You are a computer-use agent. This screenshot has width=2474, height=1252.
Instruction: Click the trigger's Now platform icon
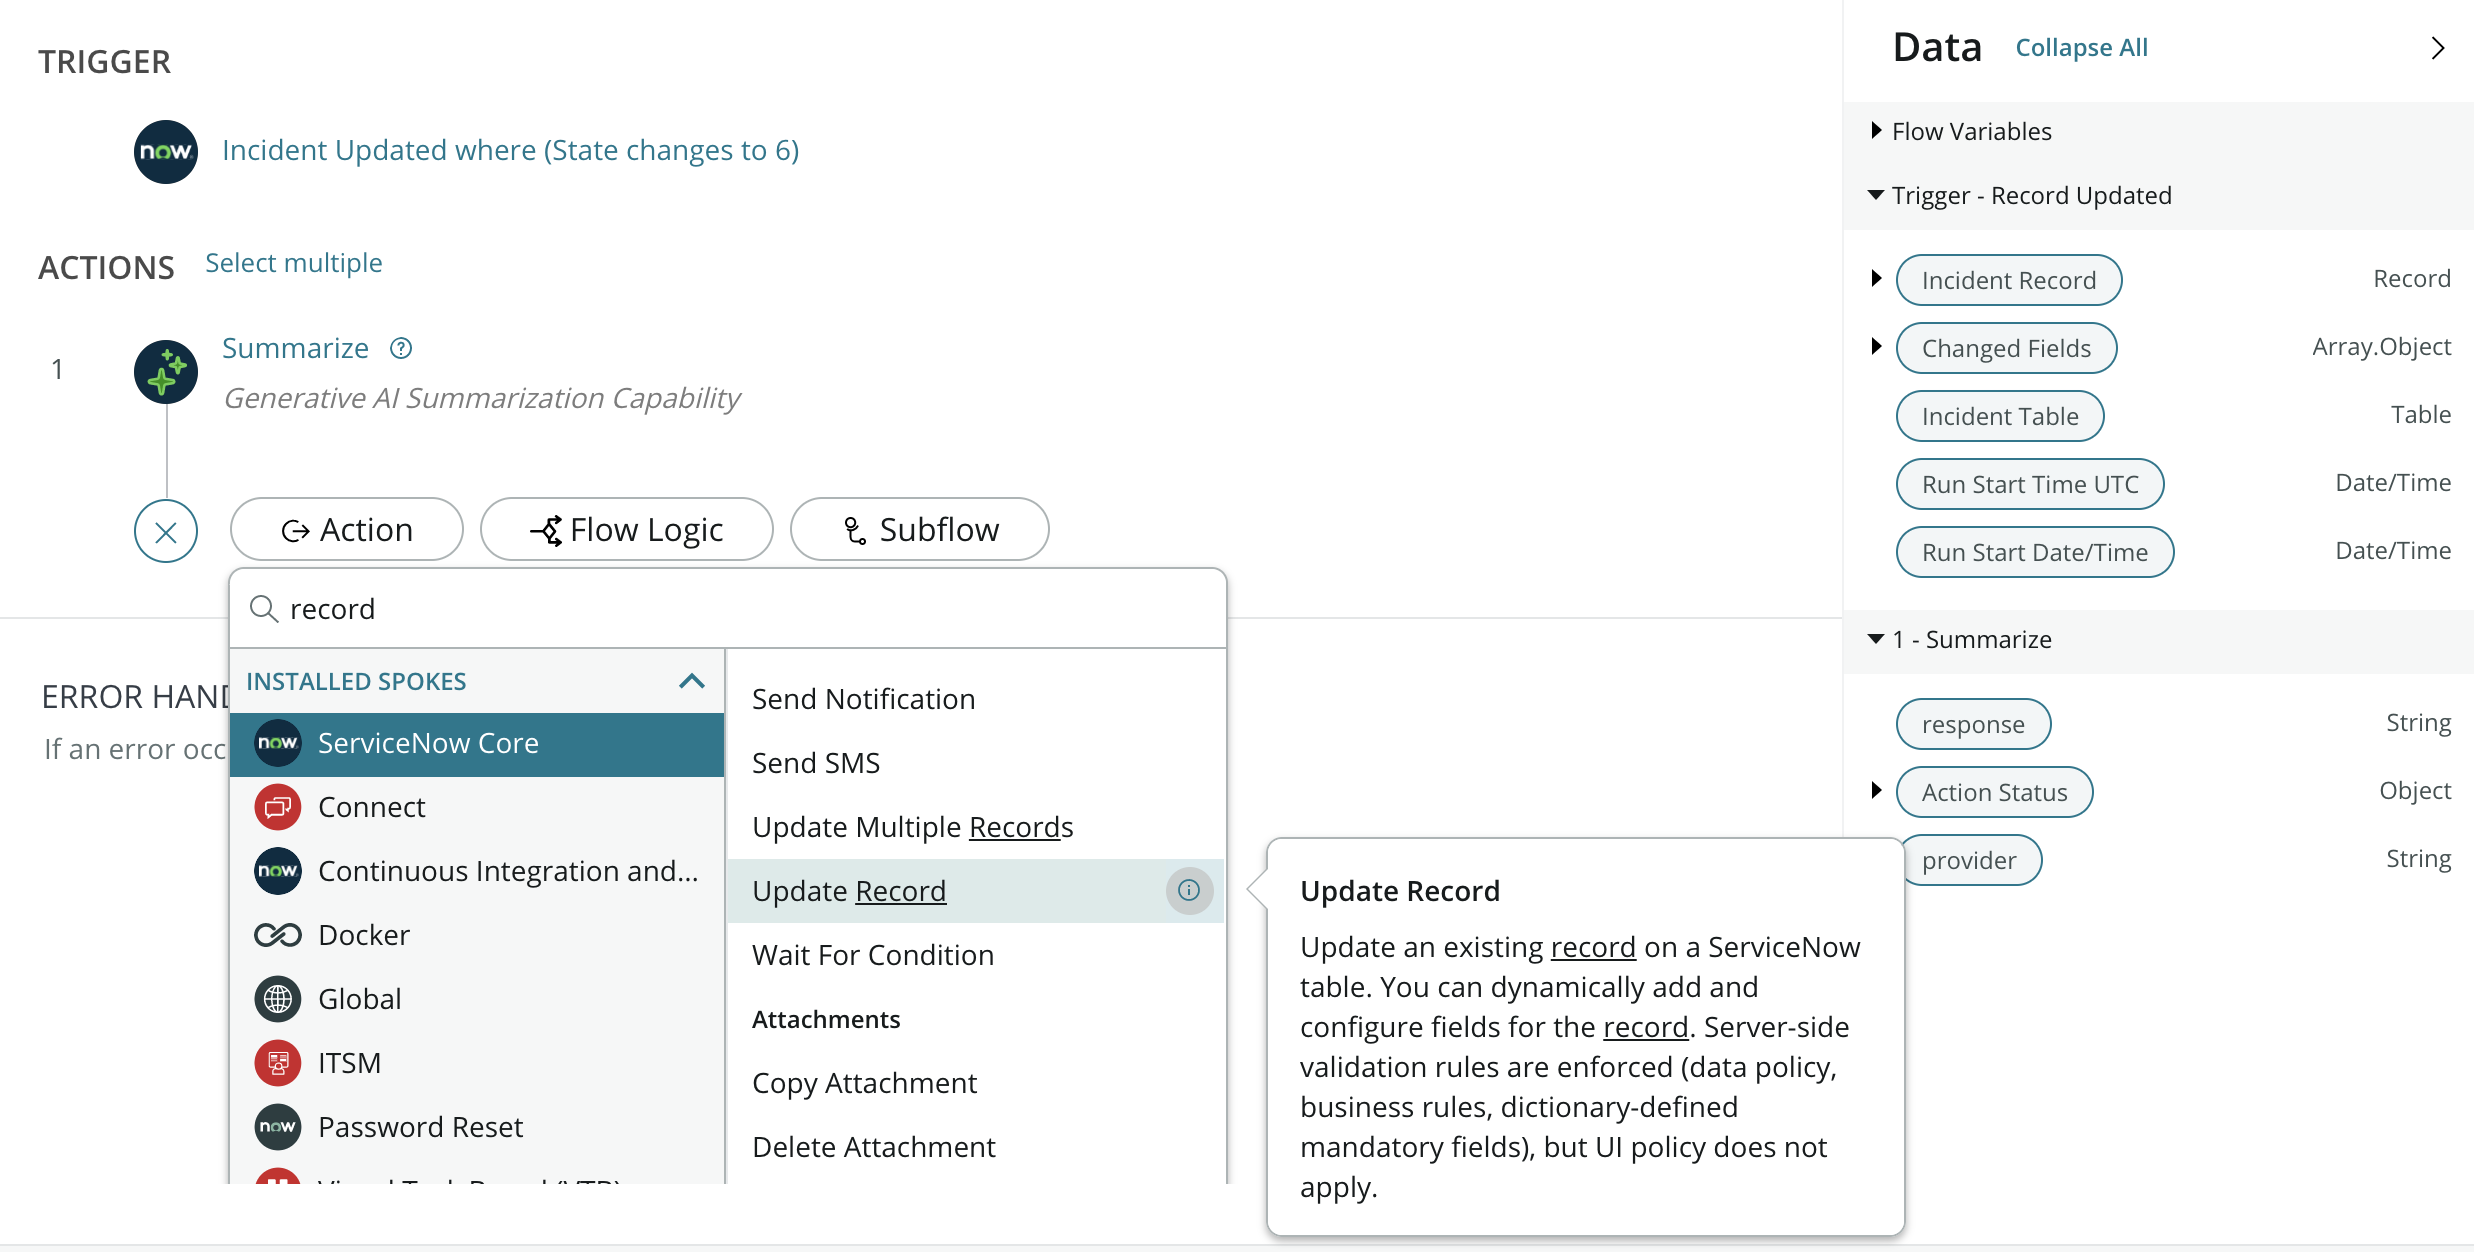(166, 151)
